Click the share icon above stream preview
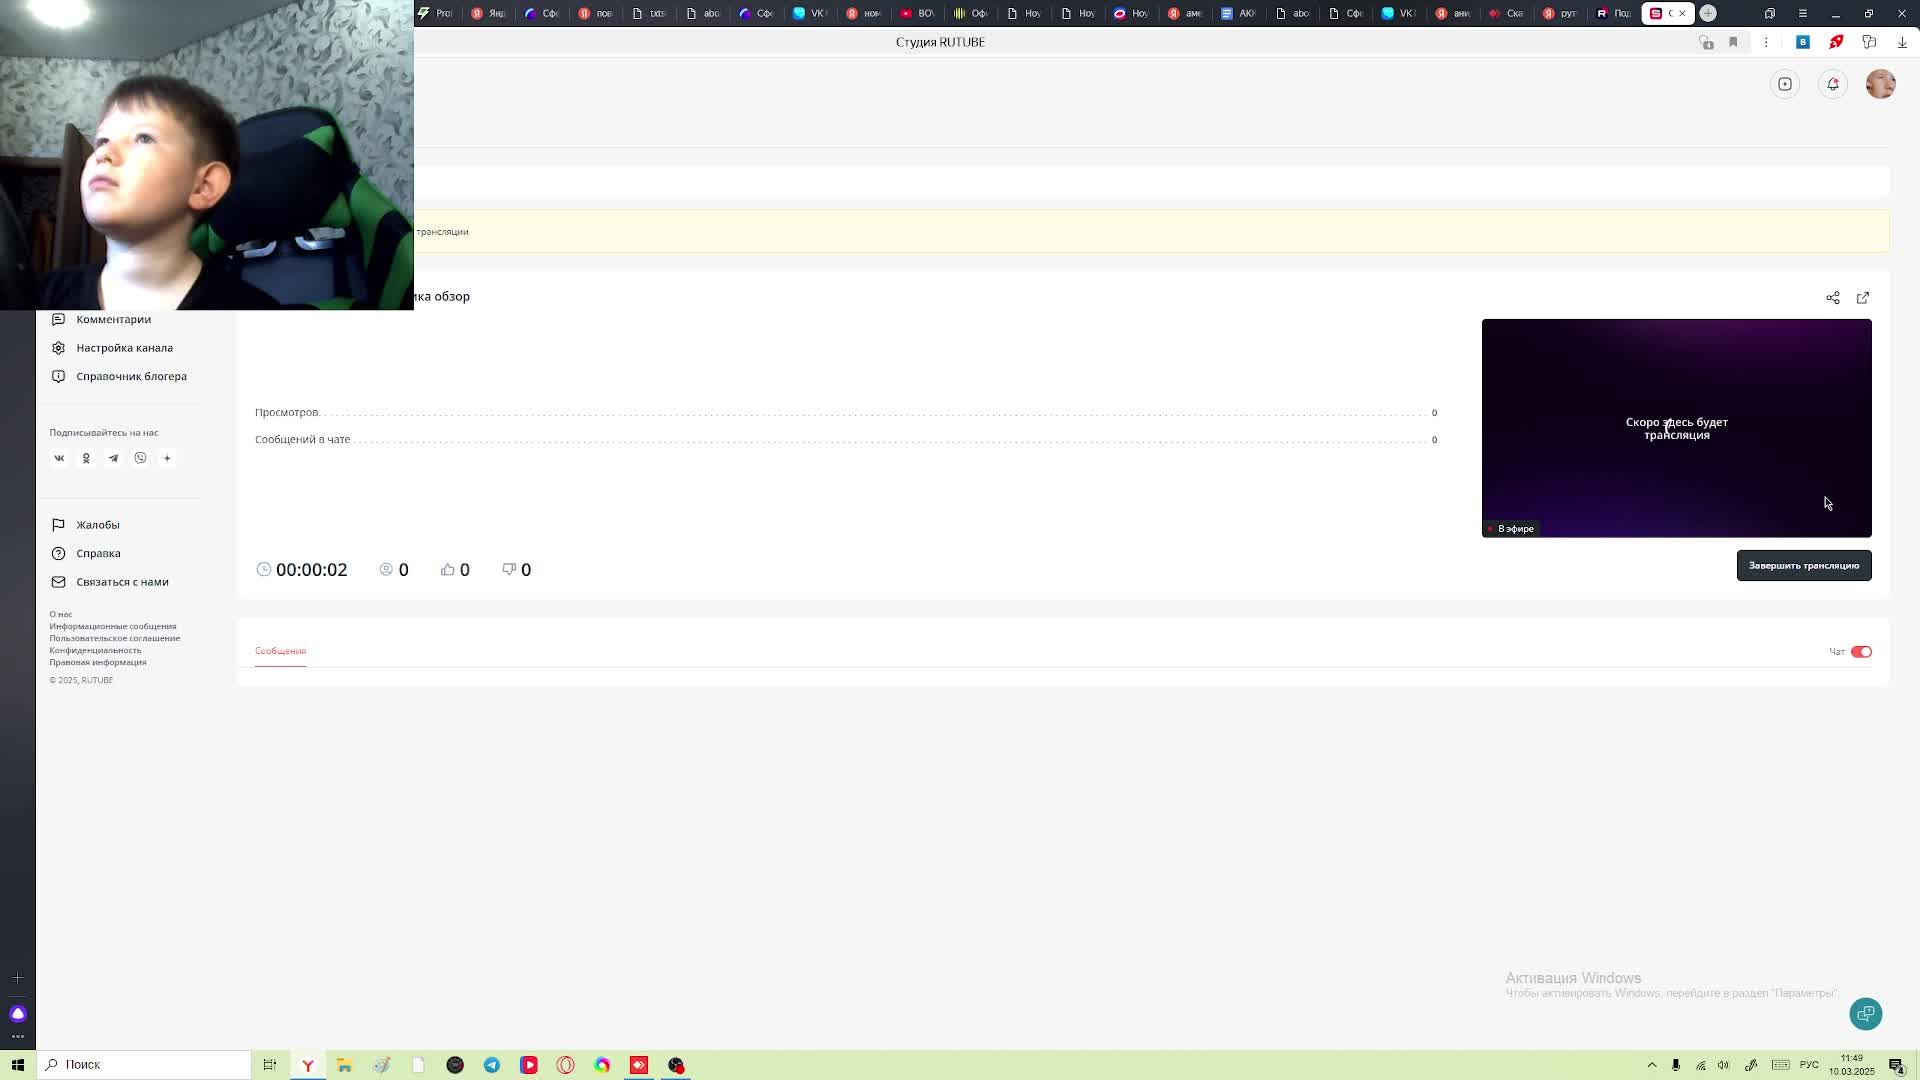 1832,298
